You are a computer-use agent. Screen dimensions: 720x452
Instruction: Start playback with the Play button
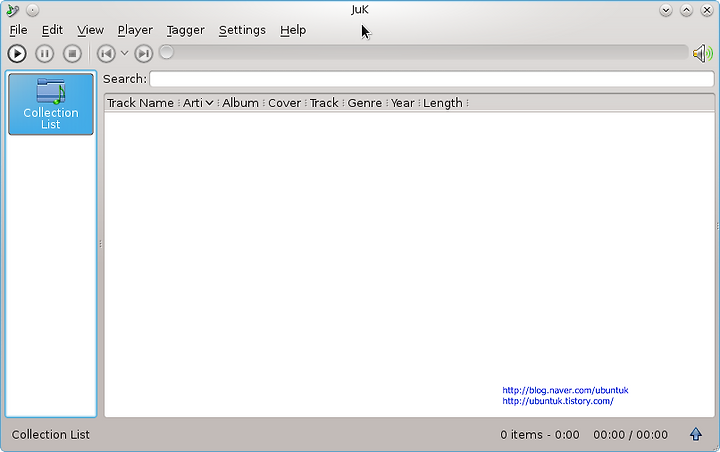click(x=17, y=54)
